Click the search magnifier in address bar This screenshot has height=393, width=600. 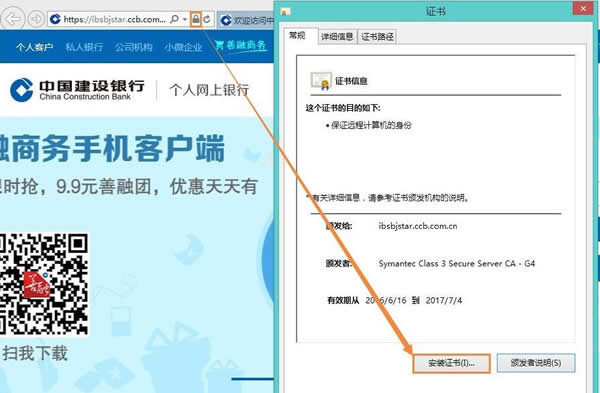click(x=174, y=19)
